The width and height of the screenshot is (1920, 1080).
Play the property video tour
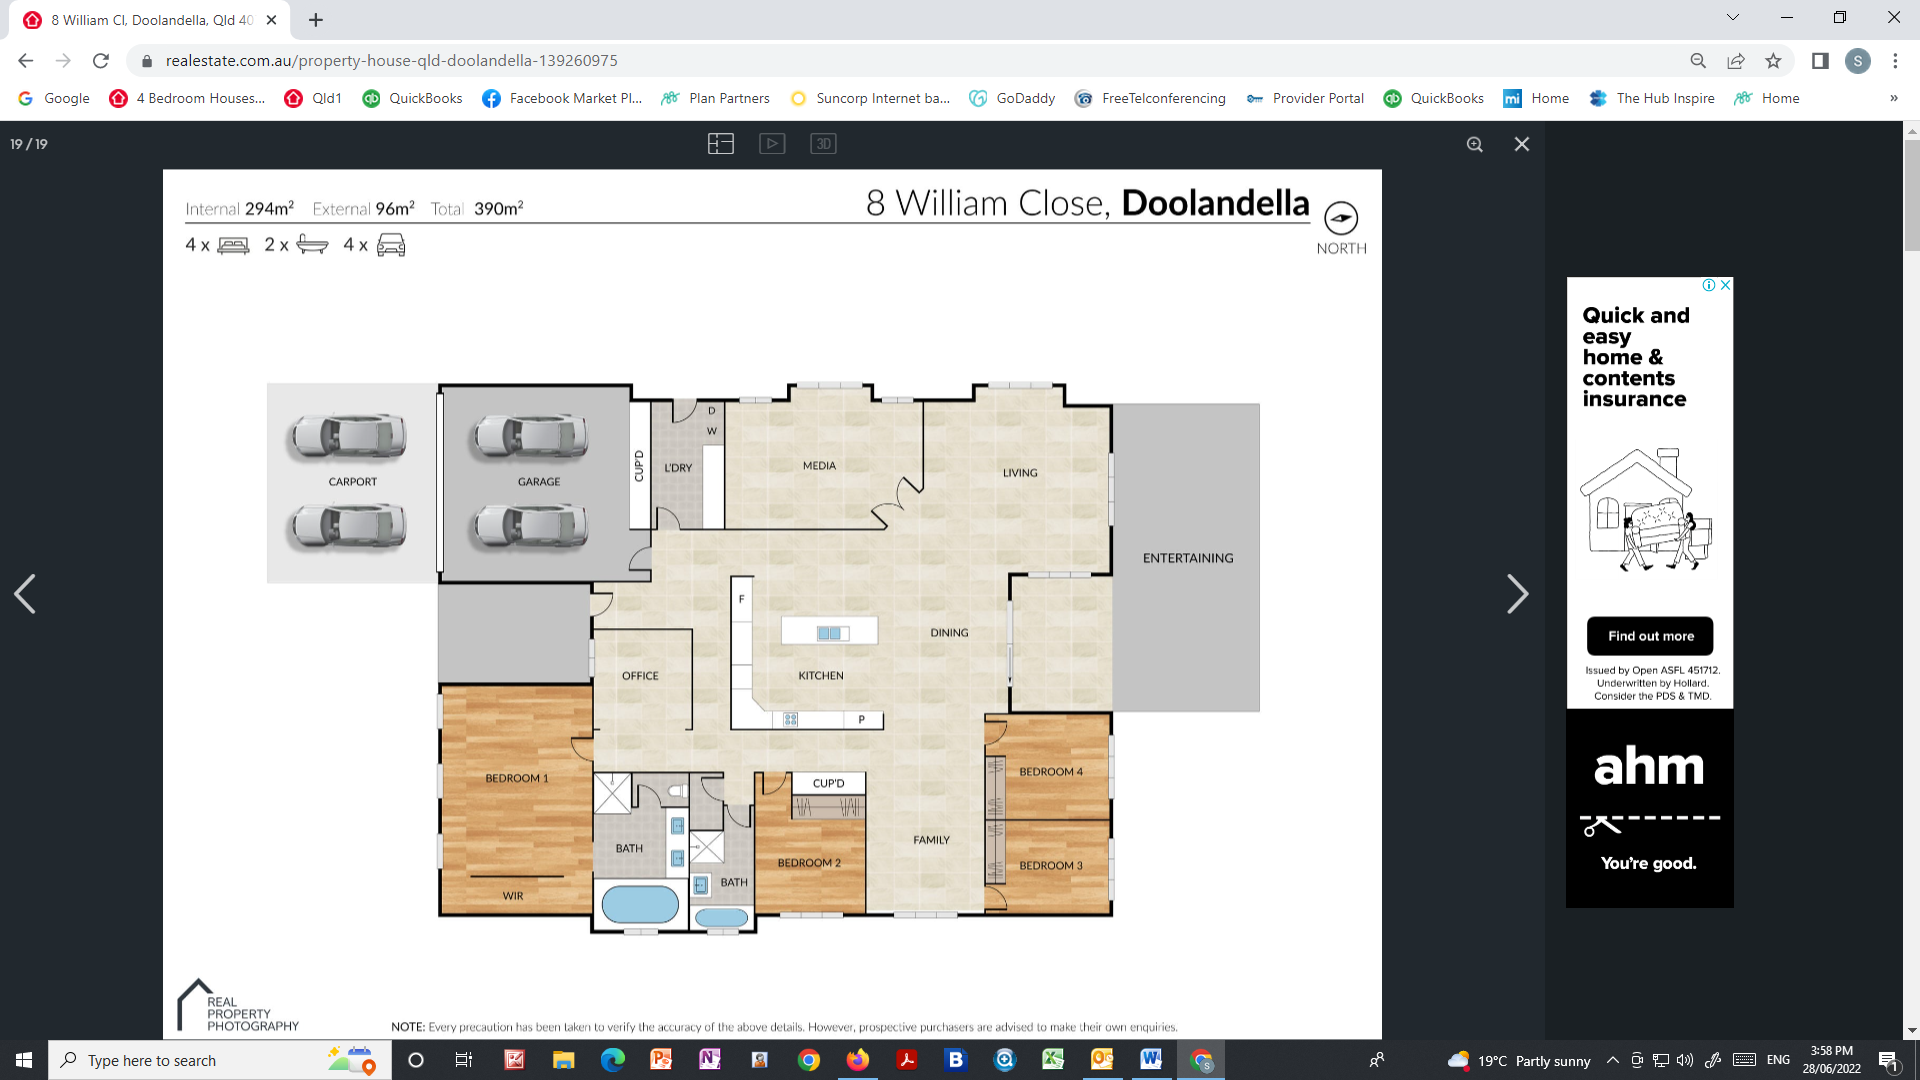tap(772, 143)
